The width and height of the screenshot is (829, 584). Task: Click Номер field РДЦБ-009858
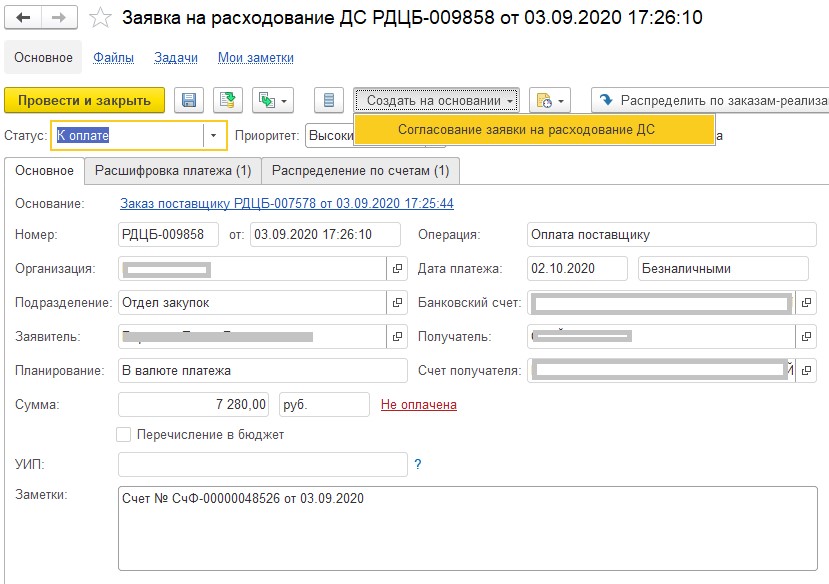(168, 235)
